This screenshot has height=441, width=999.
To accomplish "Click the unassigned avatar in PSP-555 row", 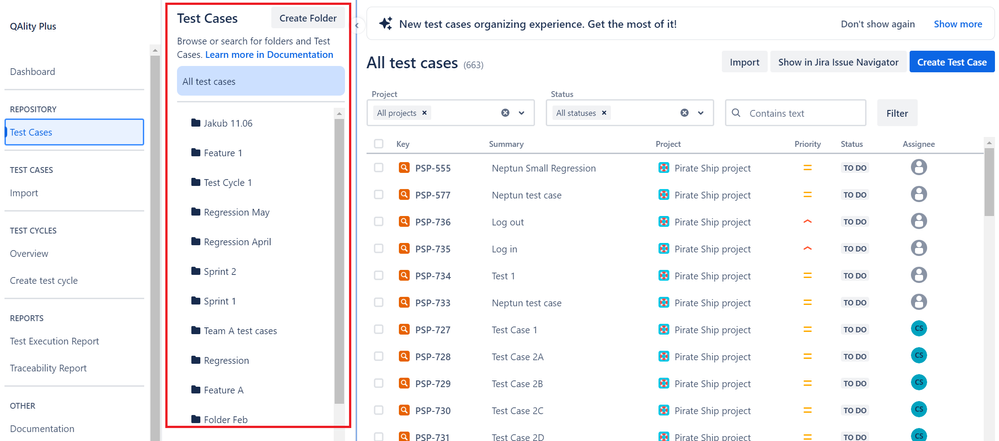I will [x=919, y=168].
